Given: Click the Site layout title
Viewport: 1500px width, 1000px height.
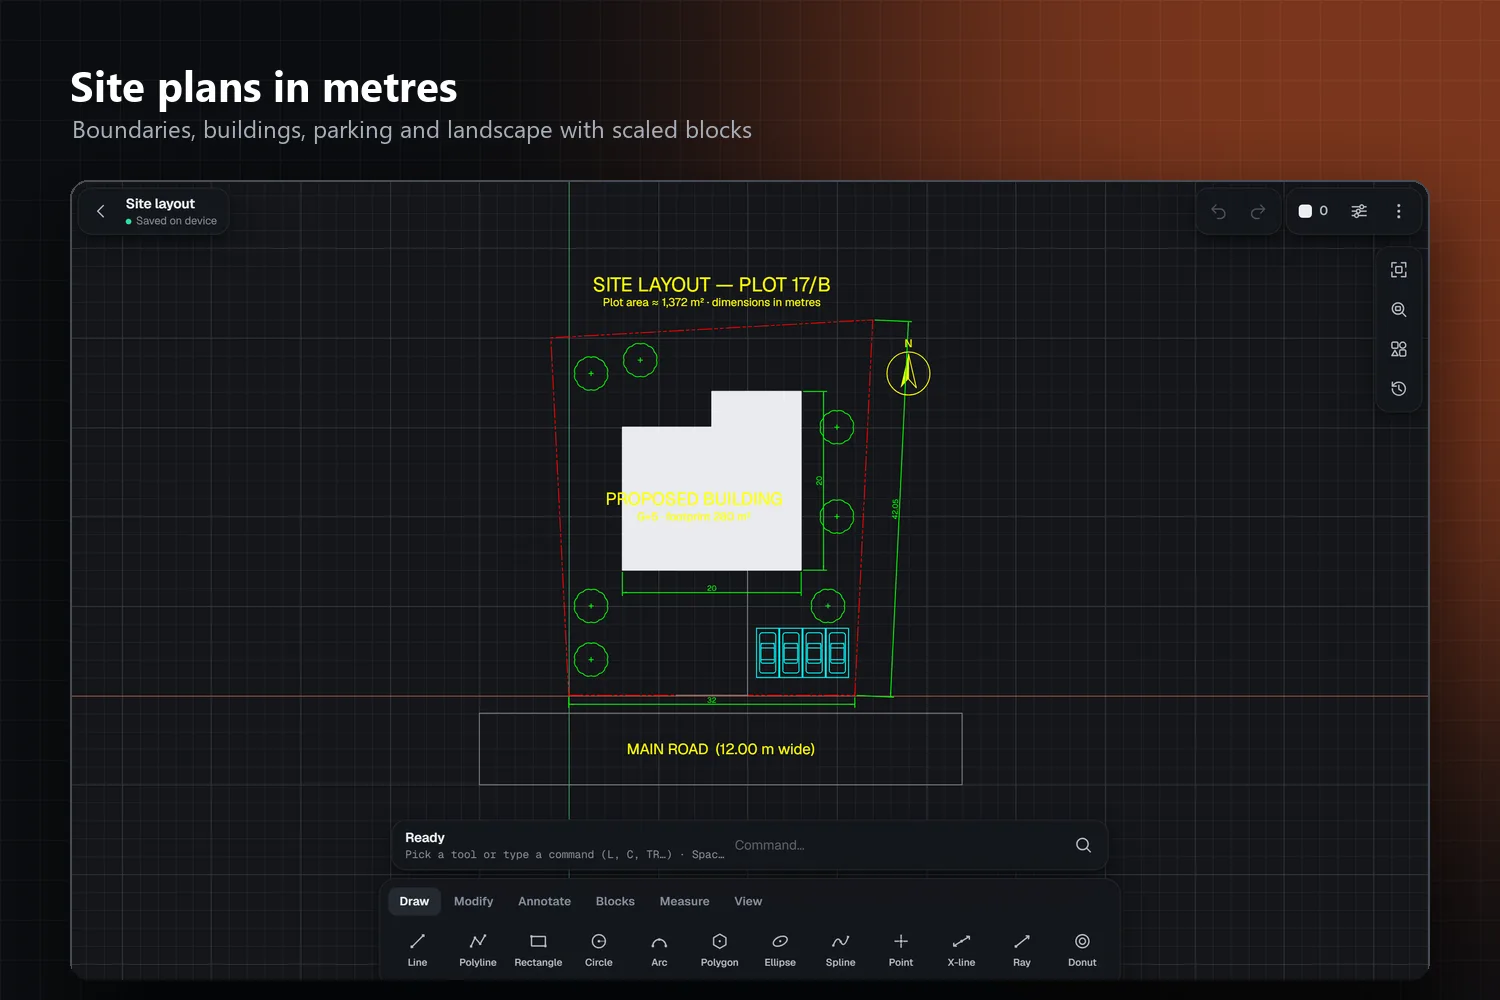Looking at the screenshot, I should click(x=160, y=203).
